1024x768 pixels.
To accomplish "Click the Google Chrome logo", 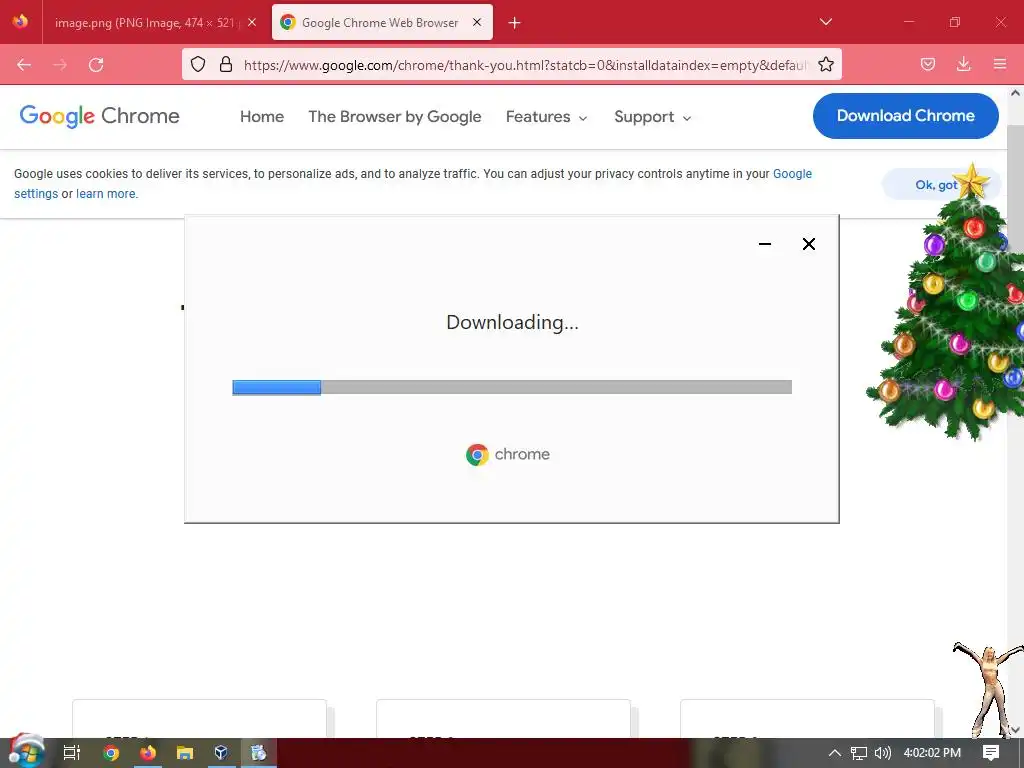I will (99, 116).
